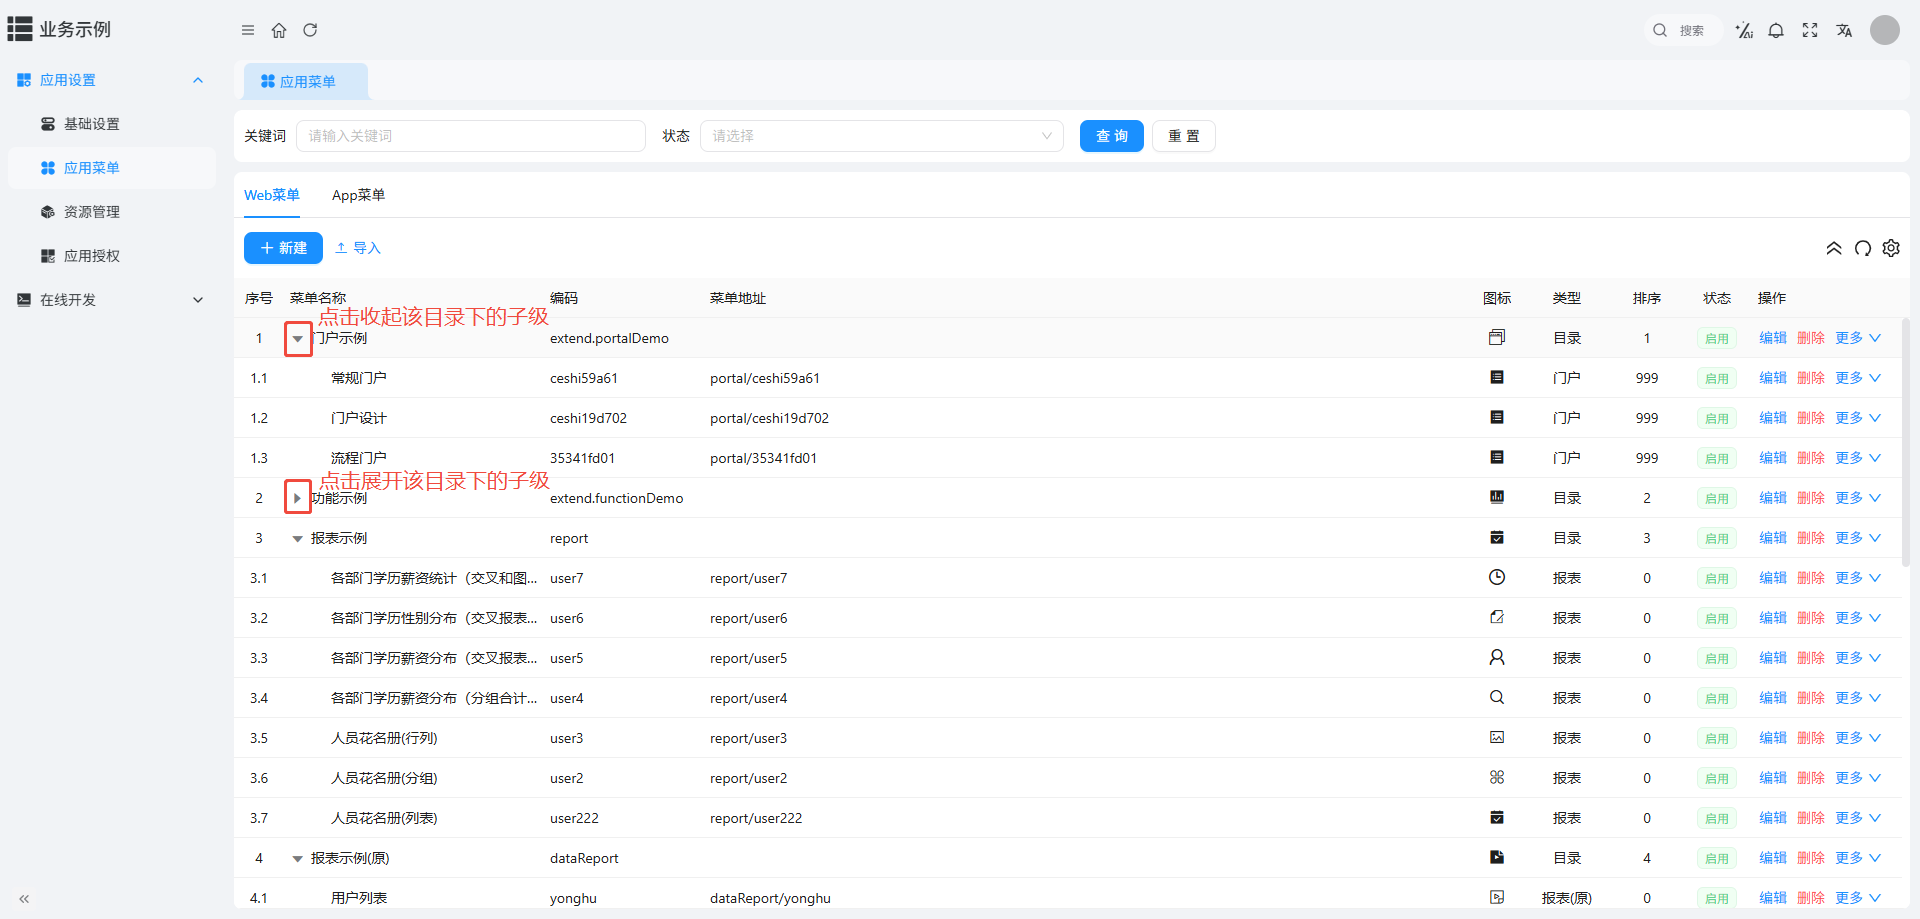Open the language translation switcher
Viewport: 1920px width, 919px height.
click(1844, 30)
